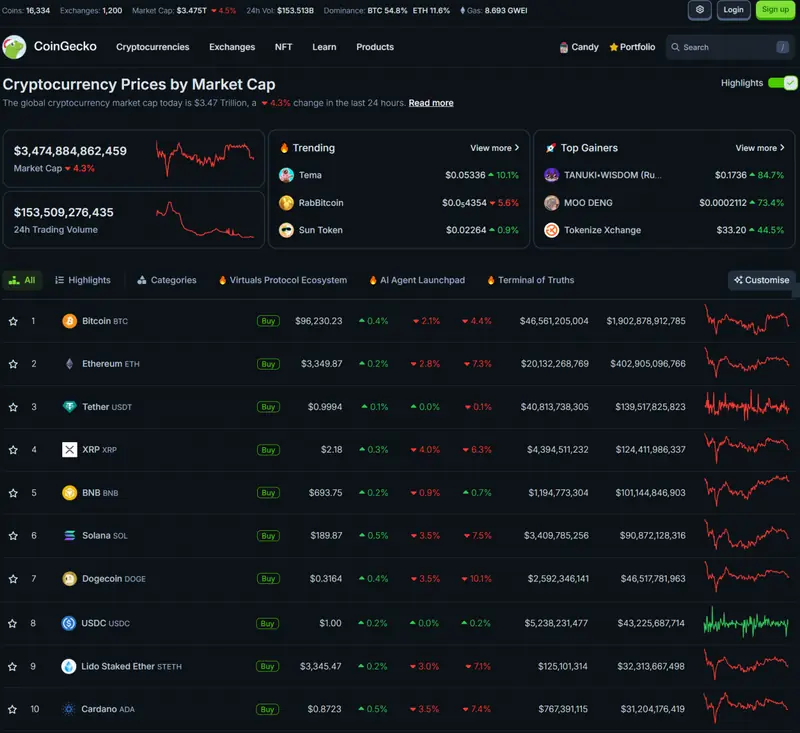Open the Learn nav menu
The width and height of the screenshot is (800, 733).
pos(324,47)
